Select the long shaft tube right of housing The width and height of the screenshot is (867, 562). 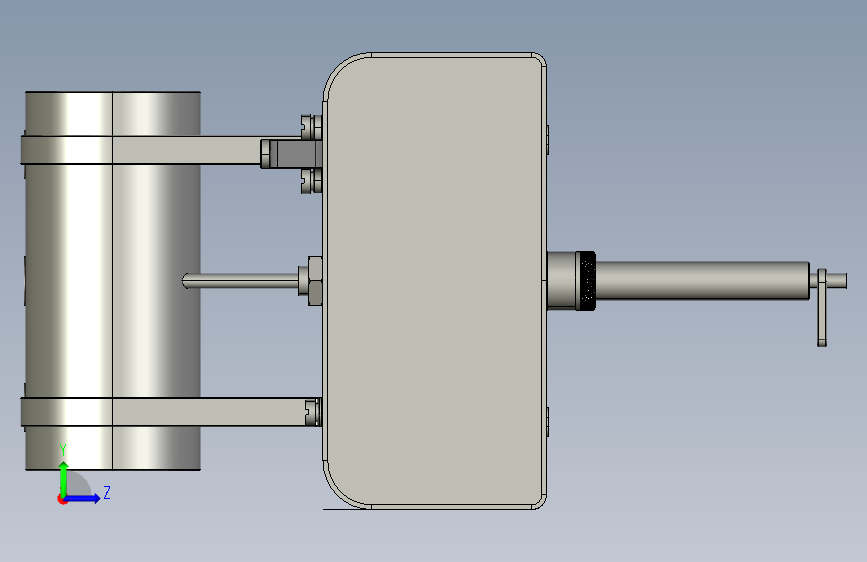(x=702, y=281)
